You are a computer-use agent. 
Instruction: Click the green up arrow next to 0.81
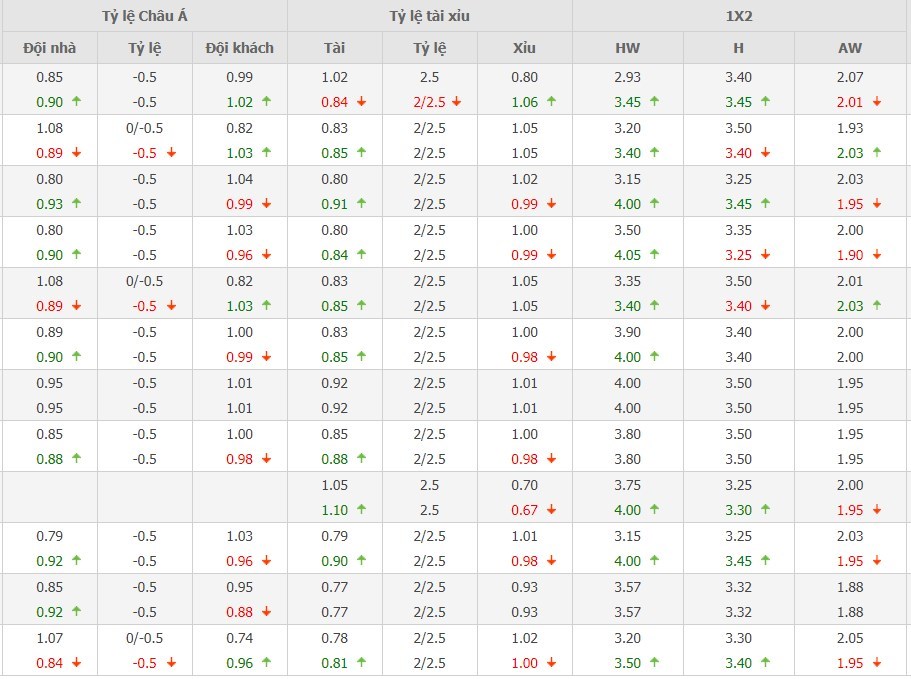pos(361,663)
